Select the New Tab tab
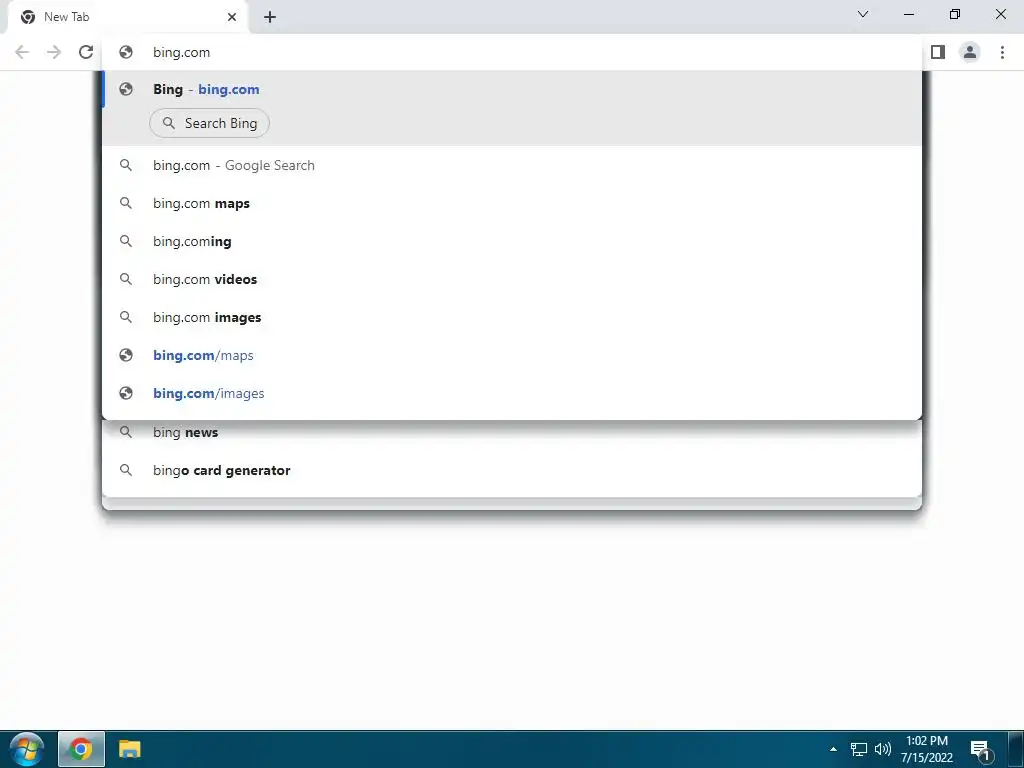This screenshot has width=1024, height=768. 127,17
